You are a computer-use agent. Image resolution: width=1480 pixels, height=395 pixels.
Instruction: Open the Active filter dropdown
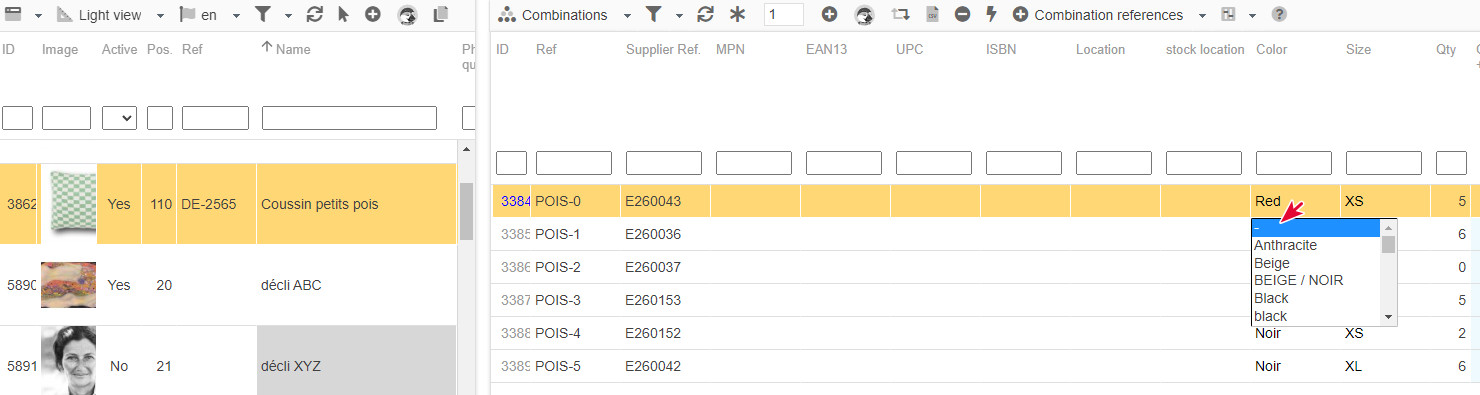pyautogui.click(x=119, y=118)
